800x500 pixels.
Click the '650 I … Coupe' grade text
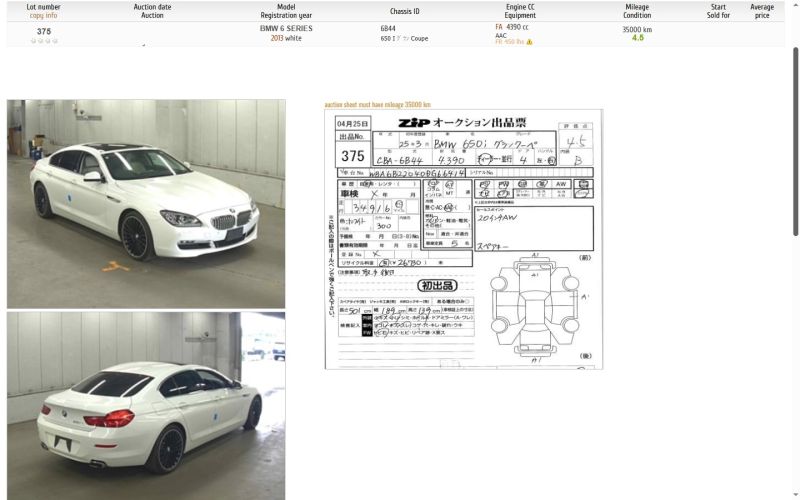pyautogui.click(x=404, y=38)
